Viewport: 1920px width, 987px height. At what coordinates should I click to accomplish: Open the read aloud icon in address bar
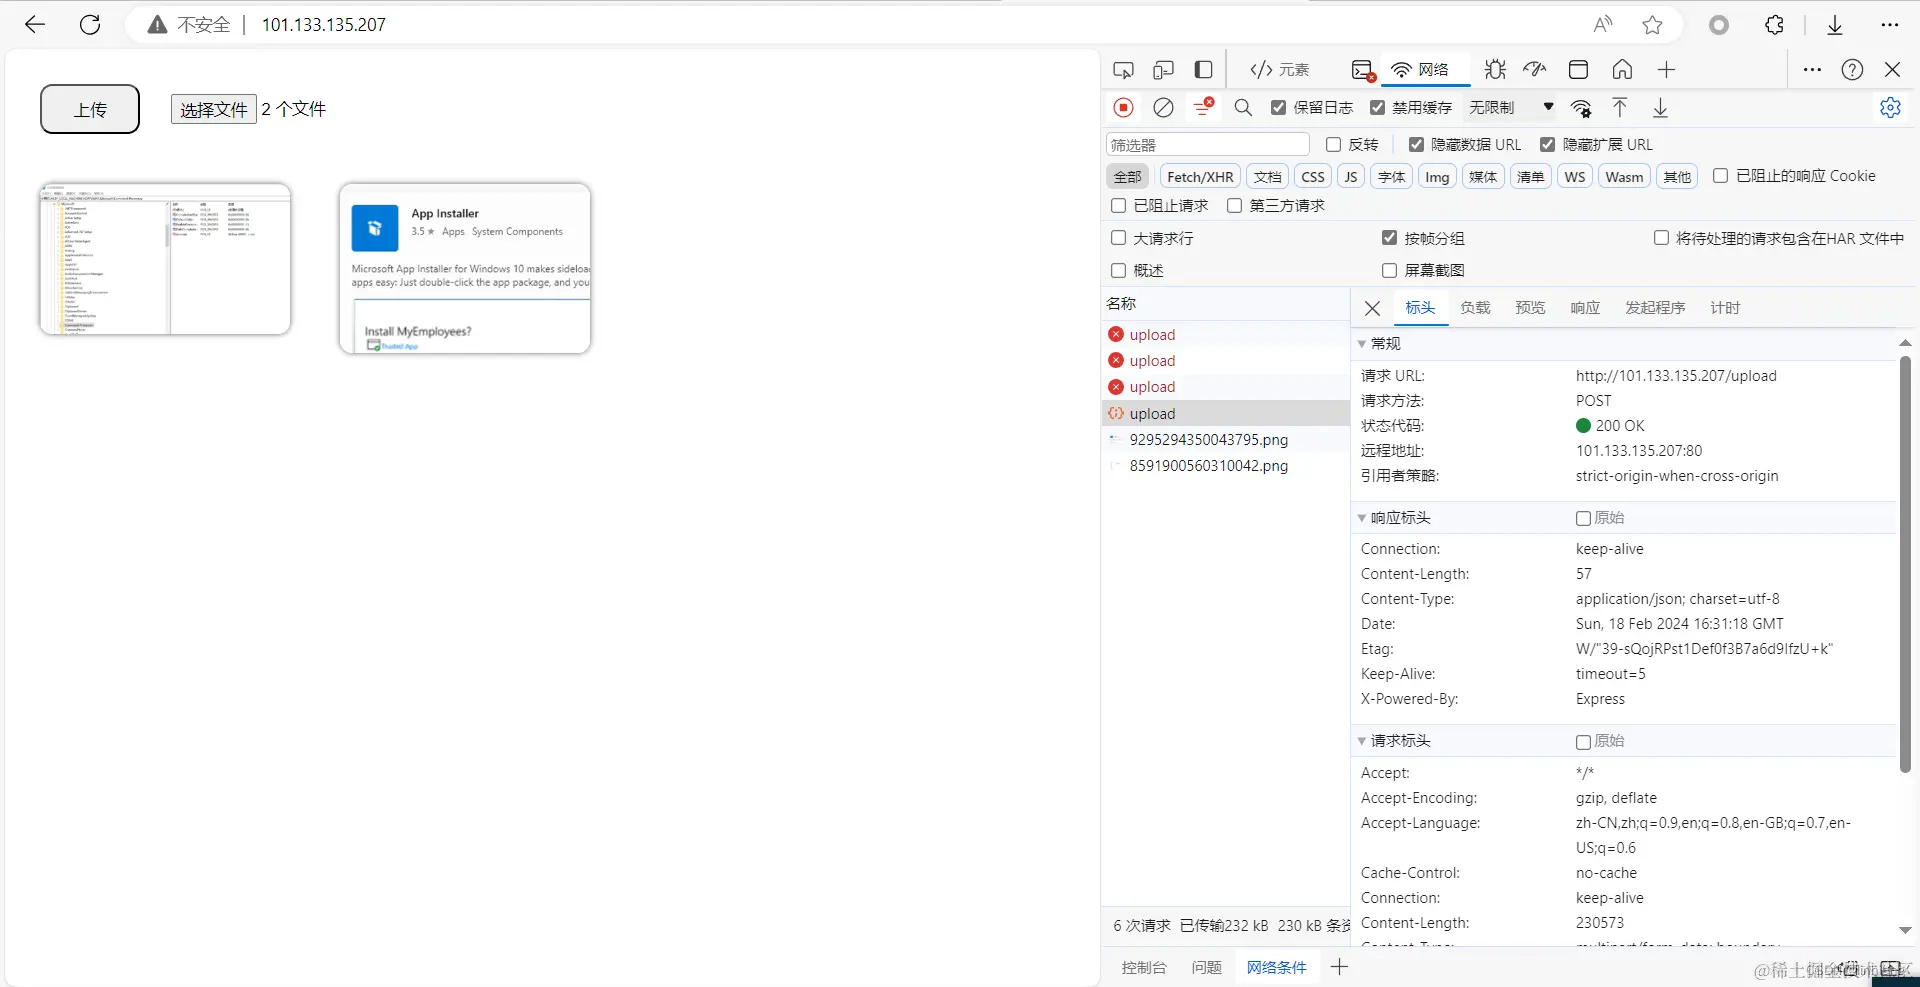(1603, 25)
